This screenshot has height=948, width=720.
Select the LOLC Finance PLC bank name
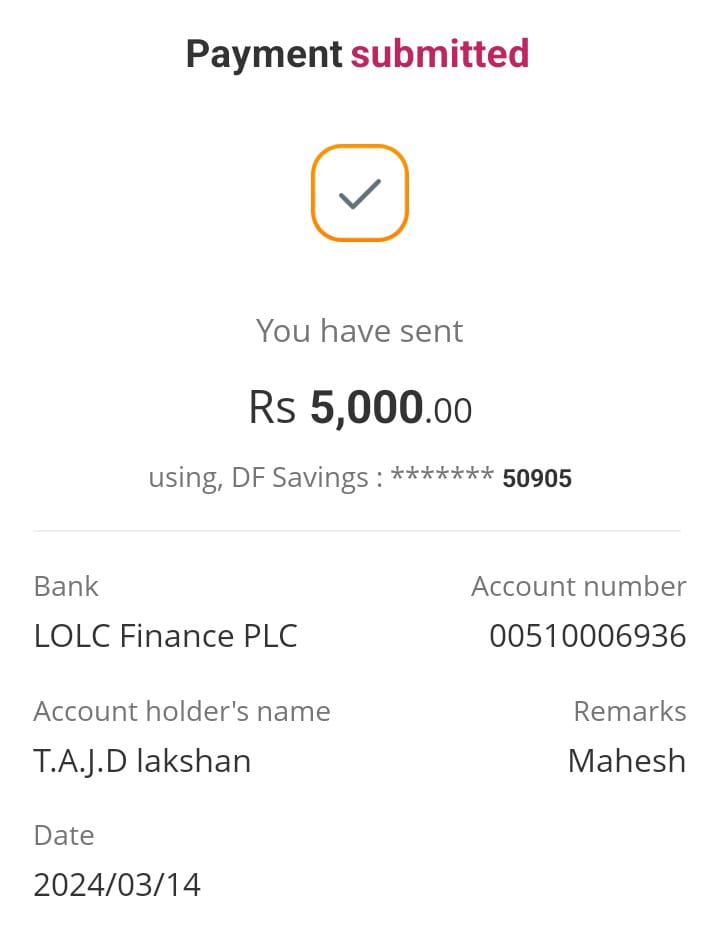click(165, 636)
